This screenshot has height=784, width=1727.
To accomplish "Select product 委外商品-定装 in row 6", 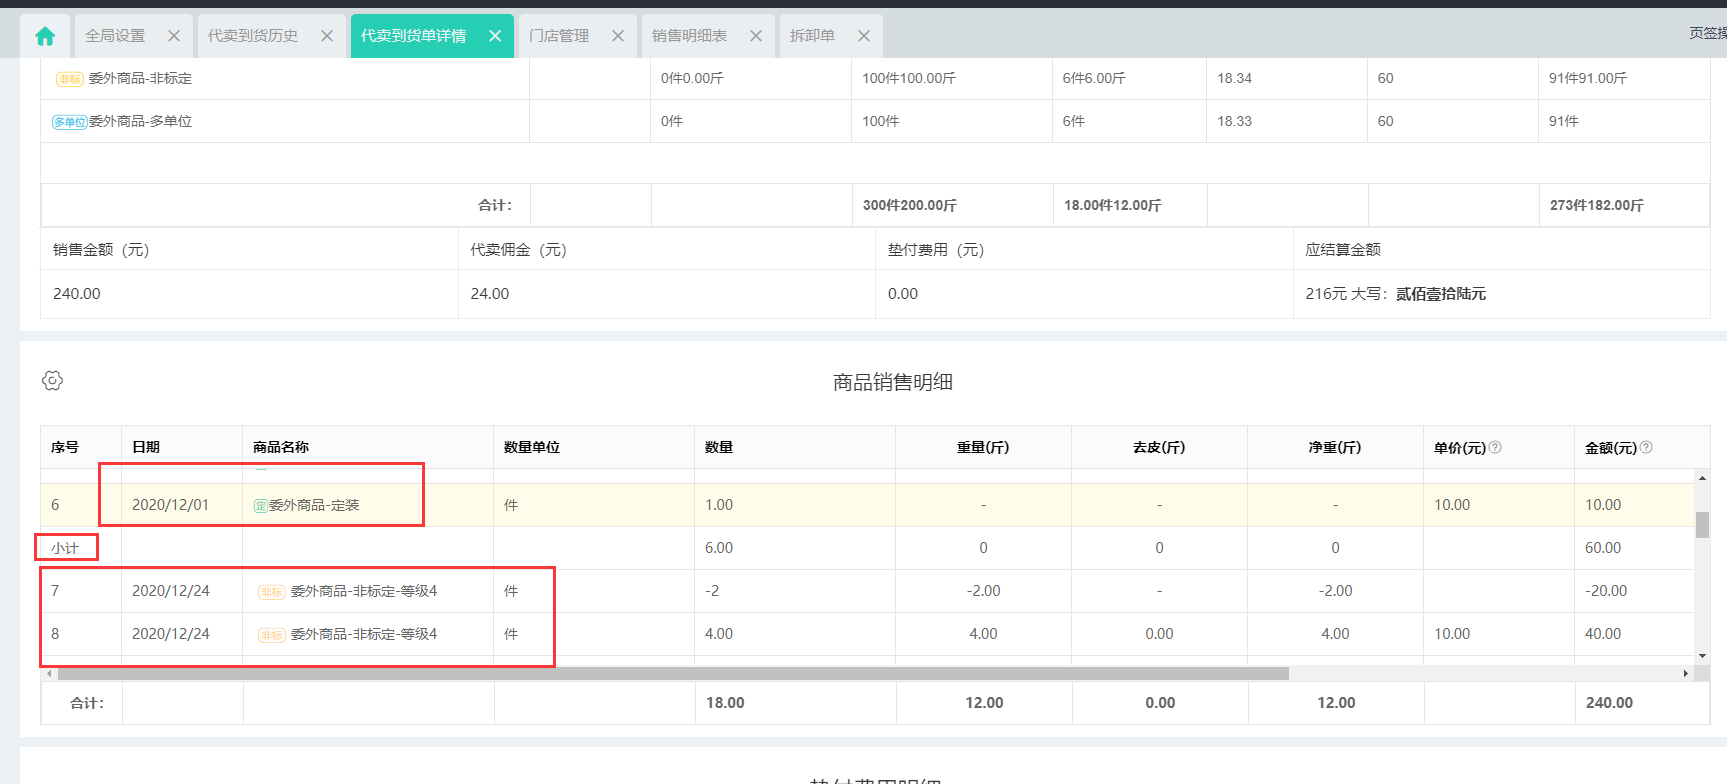I will coord(314,505).
